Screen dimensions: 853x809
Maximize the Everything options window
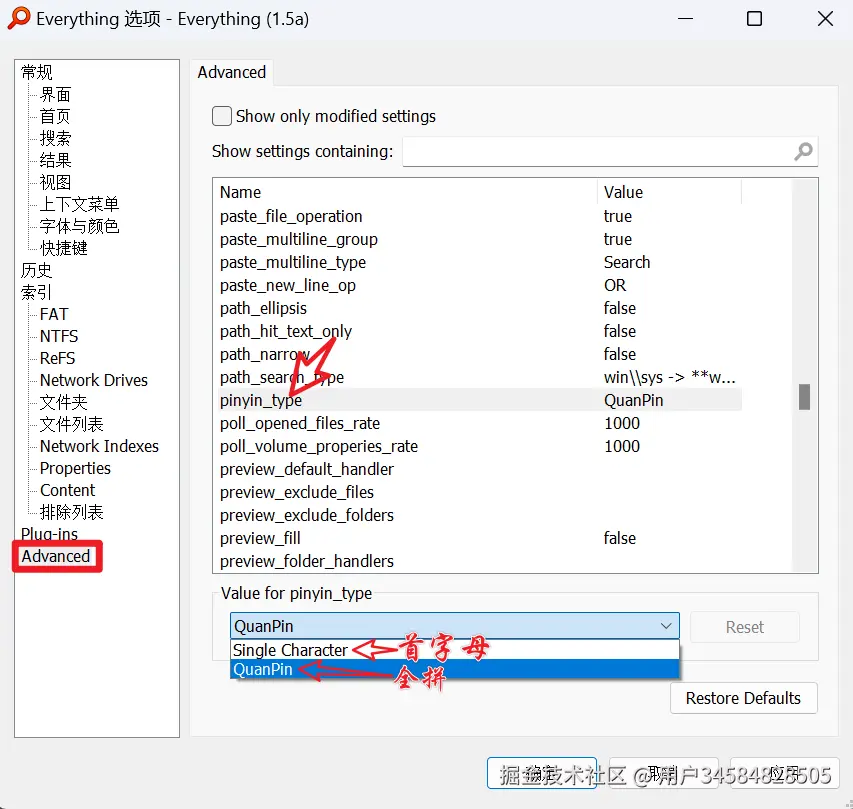754,18
